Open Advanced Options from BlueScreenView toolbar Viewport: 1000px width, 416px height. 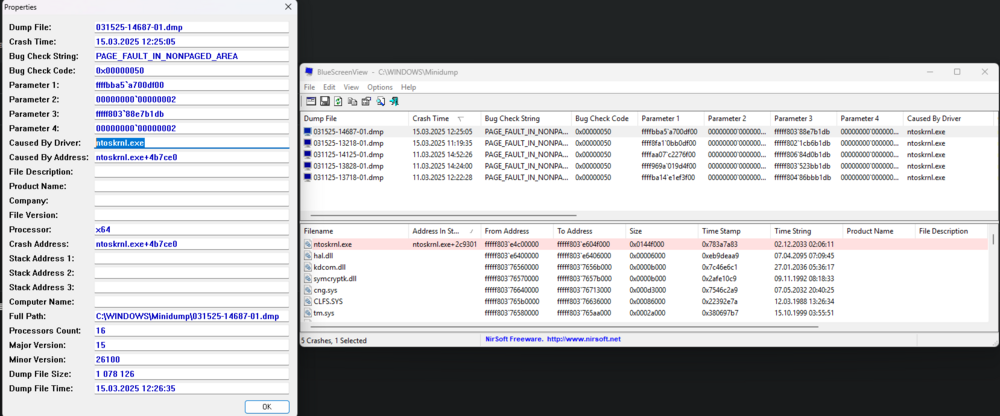(x=311, y=101)
